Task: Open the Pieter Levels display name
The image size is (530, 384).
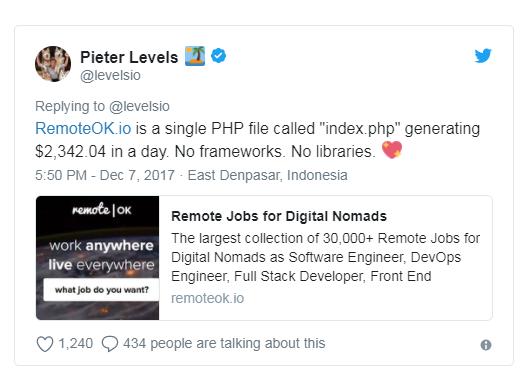Action: click(x=129, y=57)
